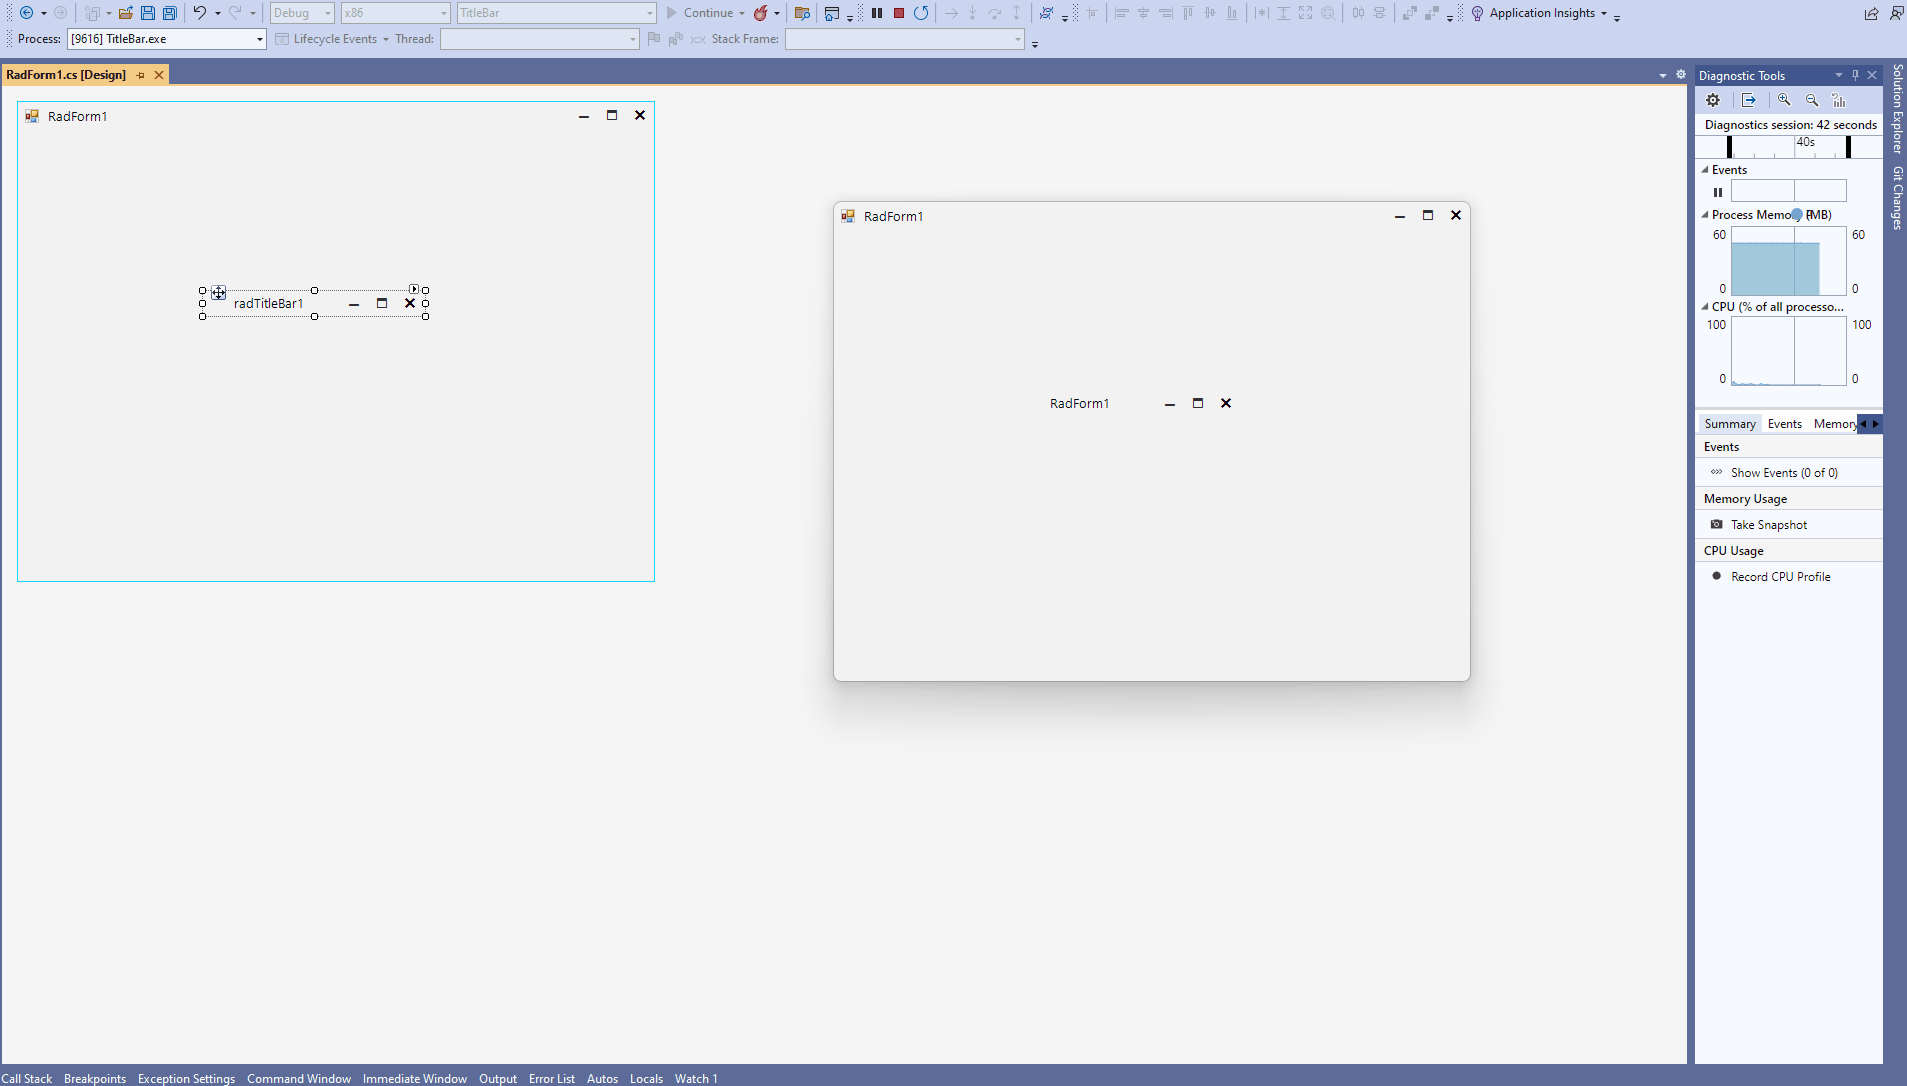
Task: Click Take Snapshot under Memory Usage
Action: click(1768, 525)
